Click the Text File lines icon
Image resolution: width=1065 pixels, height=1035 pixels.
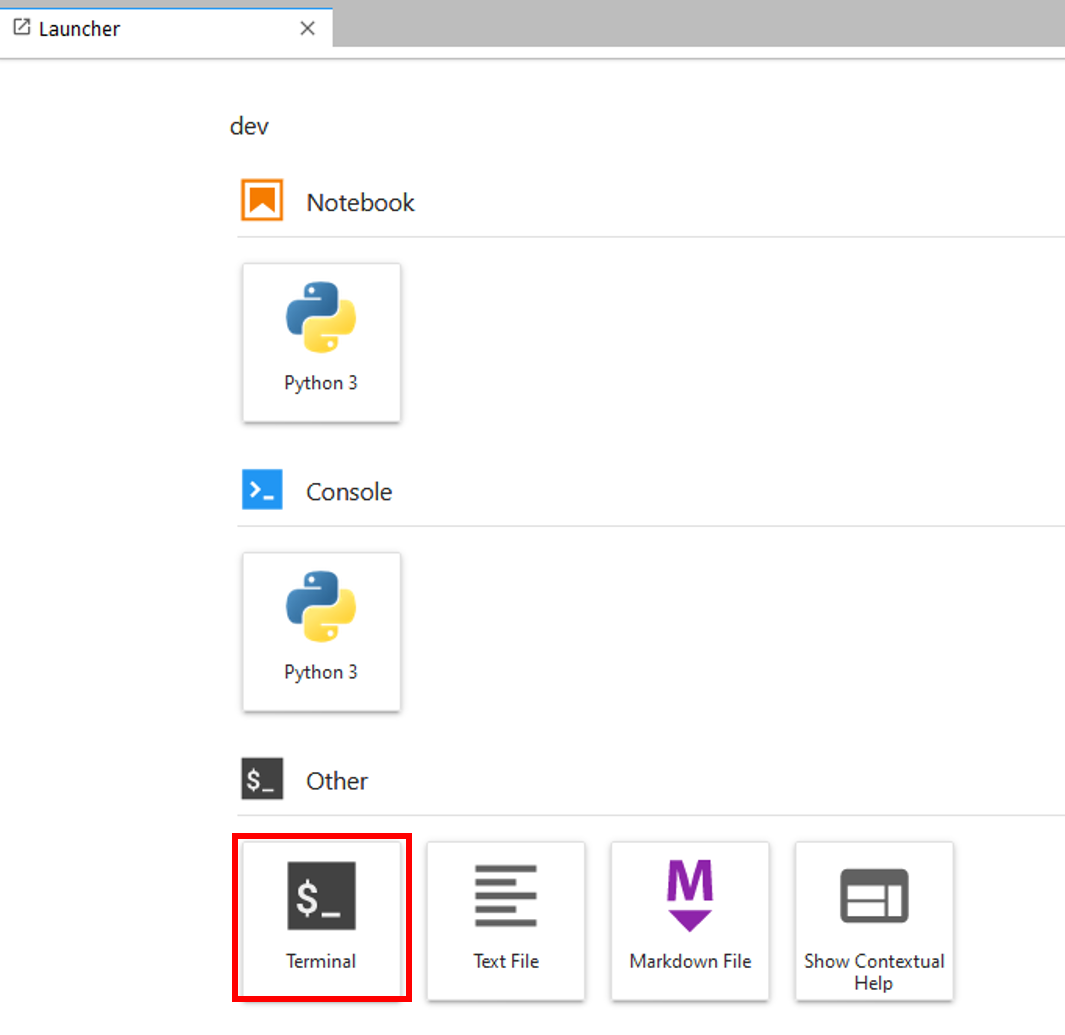click(x=505, y=895)
